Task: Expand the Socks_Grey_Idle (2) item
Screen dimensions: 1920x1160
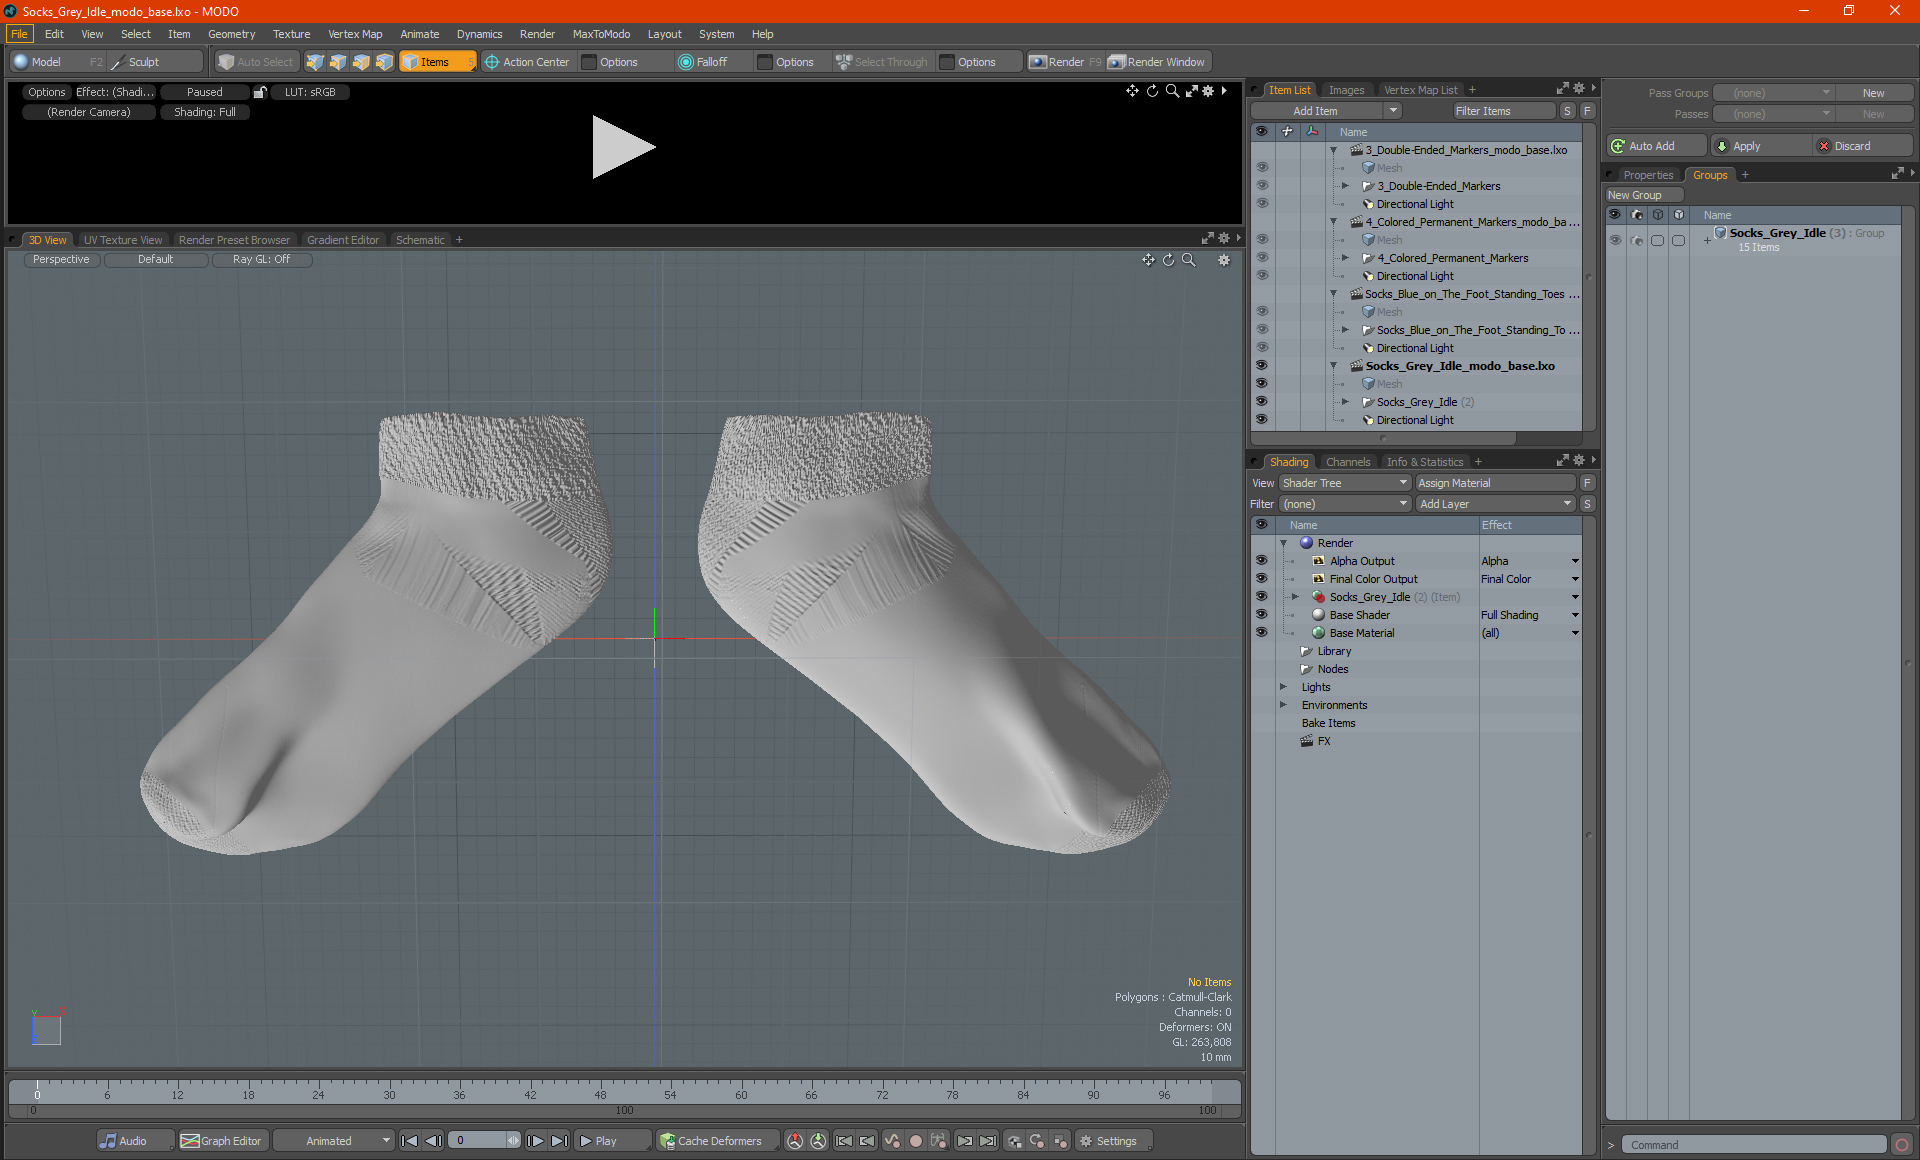Action: [1346, 402]
